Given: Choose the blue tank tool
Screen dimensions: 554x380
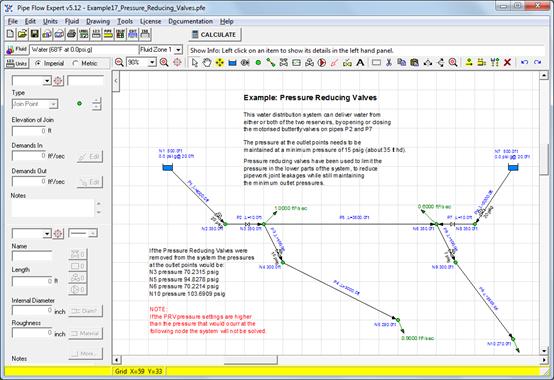Looking at the screenshot, I should (232, 63).
